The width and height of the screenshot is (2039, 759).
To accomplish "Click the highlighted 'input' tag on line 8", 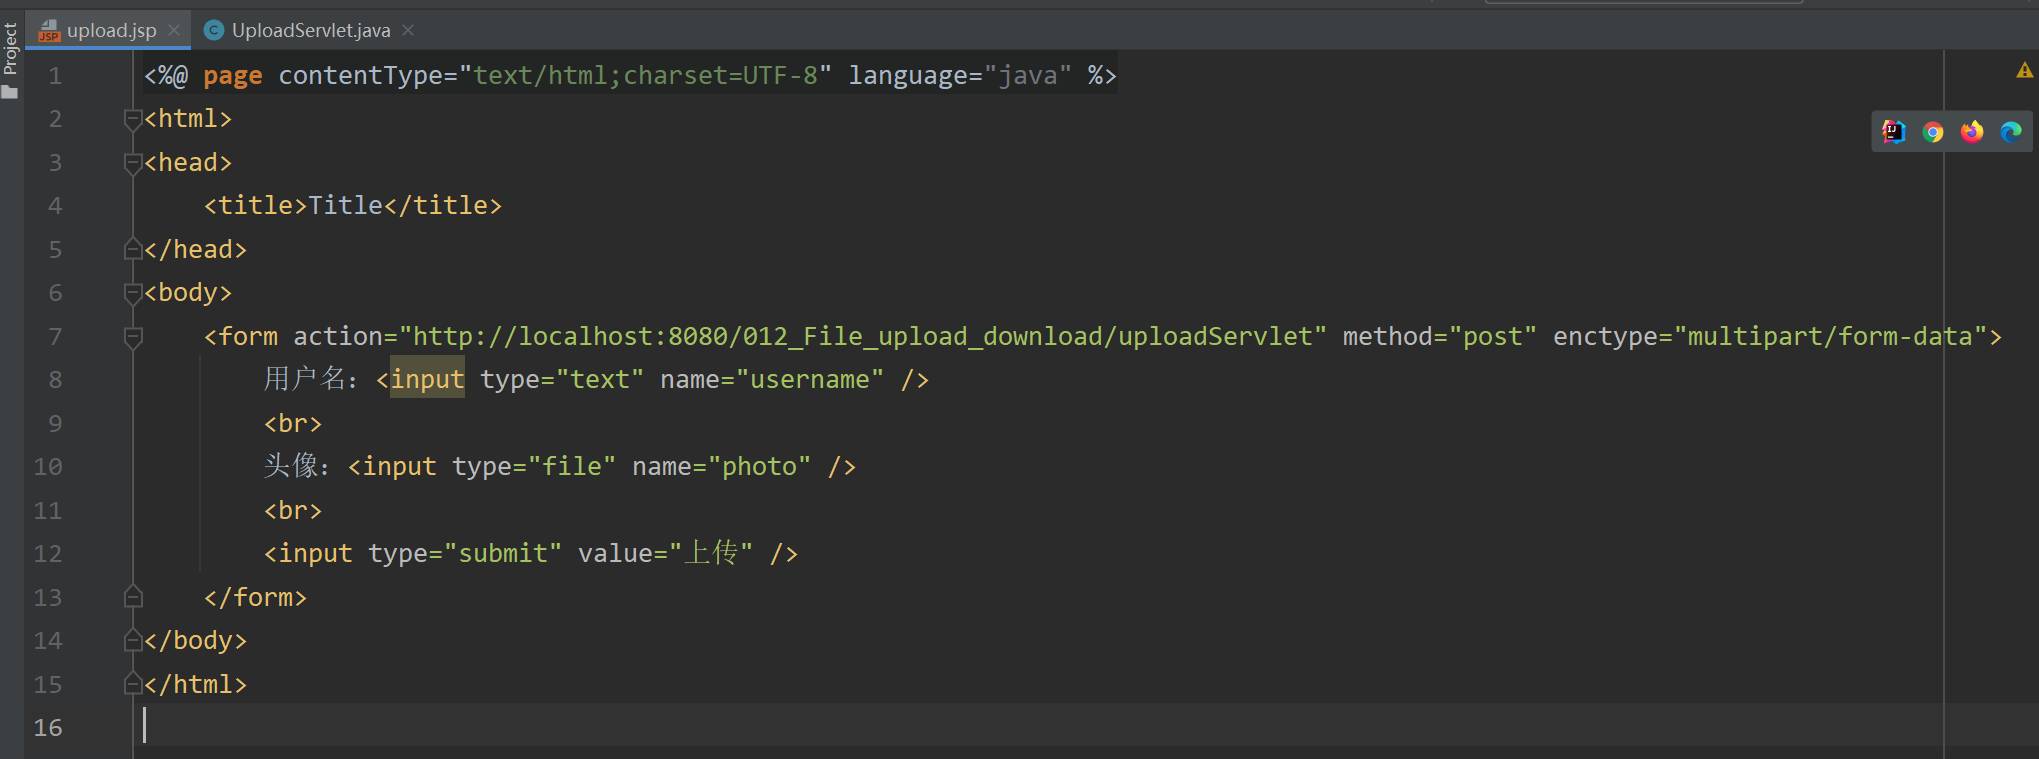I will click(x=427, y=380).
